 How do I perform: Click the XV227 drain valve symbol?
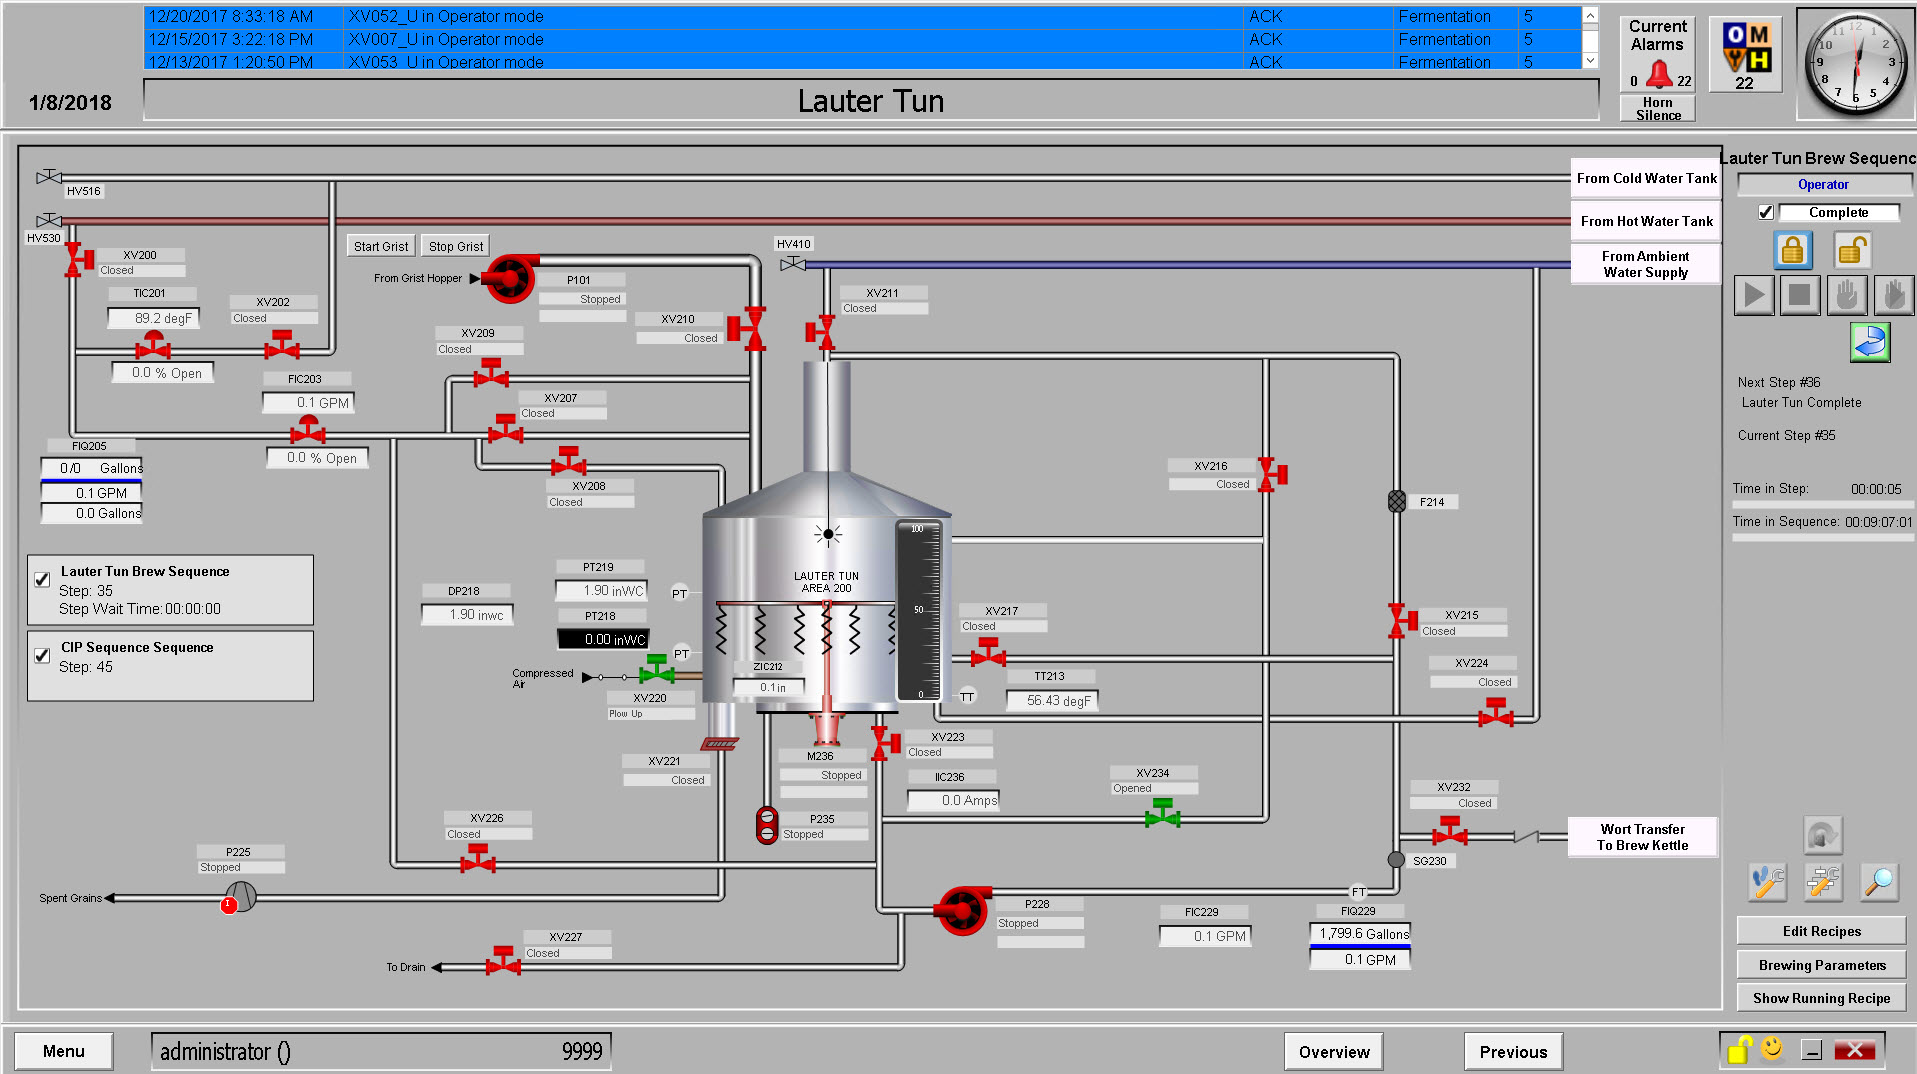pyautogui.click(x=503, y=962)
